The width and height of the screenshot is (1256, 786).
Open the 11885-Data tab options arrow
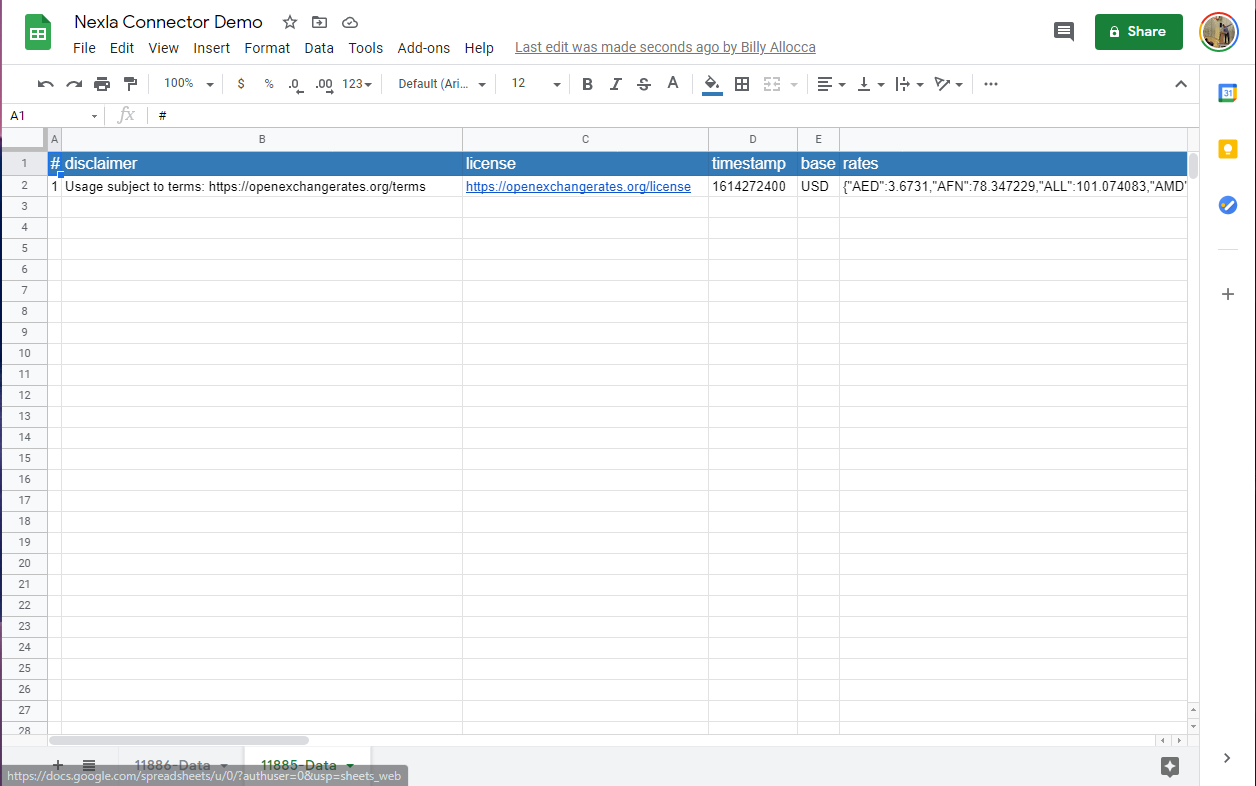350,766
